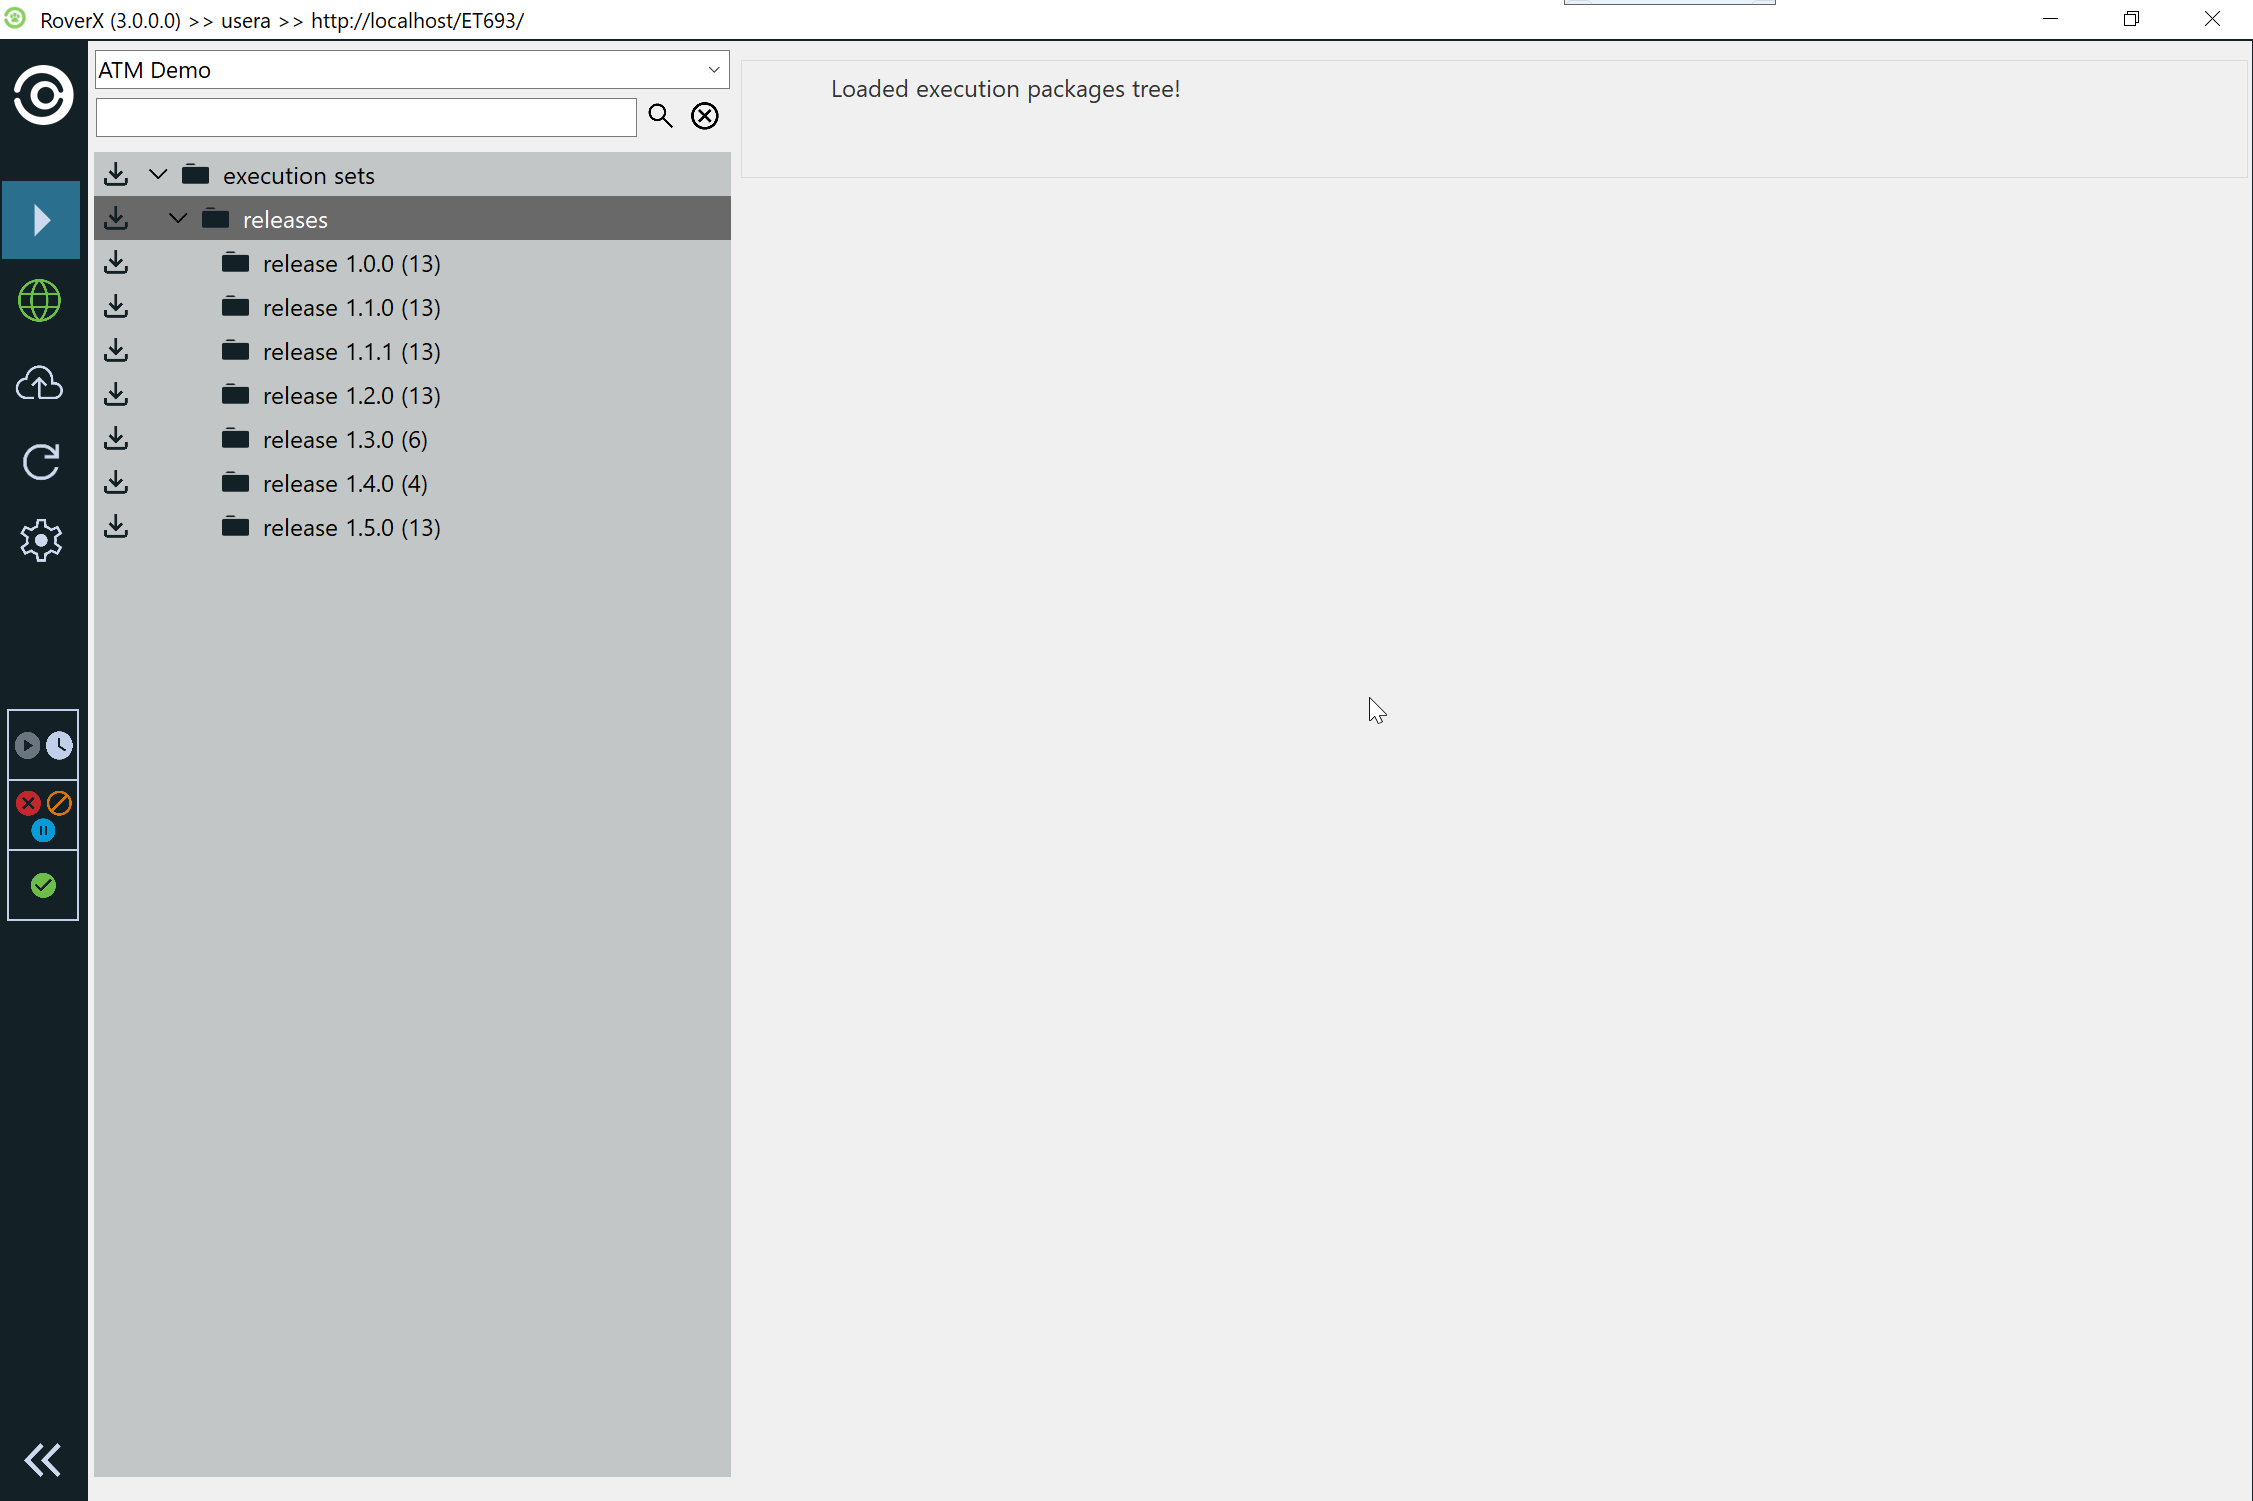Collapse the execution sets tree node

(x=158, y=175)
